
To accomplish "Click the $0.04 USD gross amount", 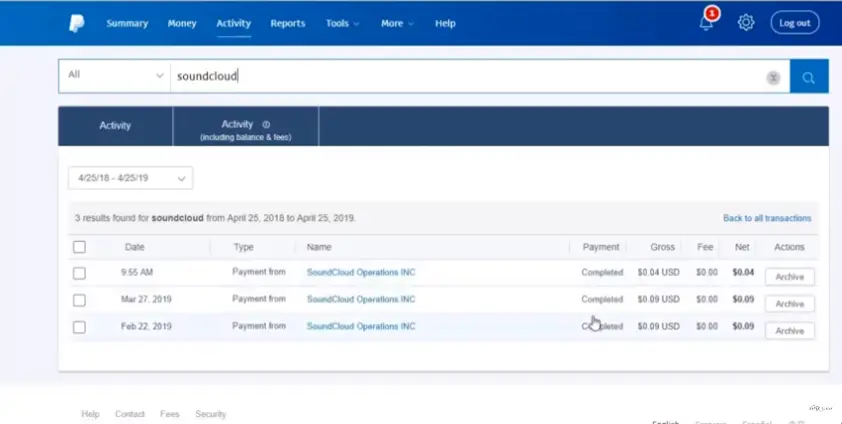I will click(658, 273).
